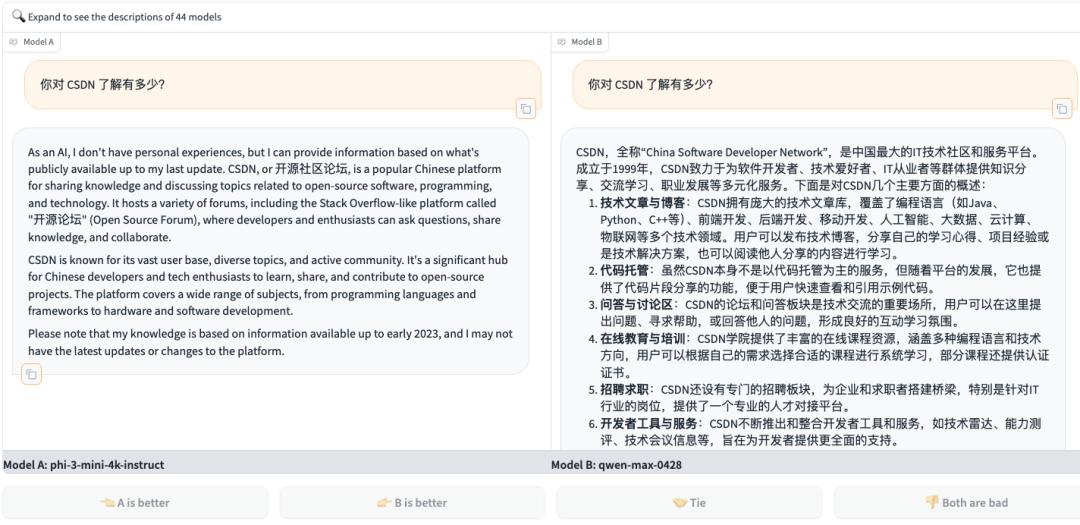Image resolution: width=1080 pixels, height=525 pixels.
Task: Click the paragraph starting 'Please note that'
Action: [x=271, y=342]
